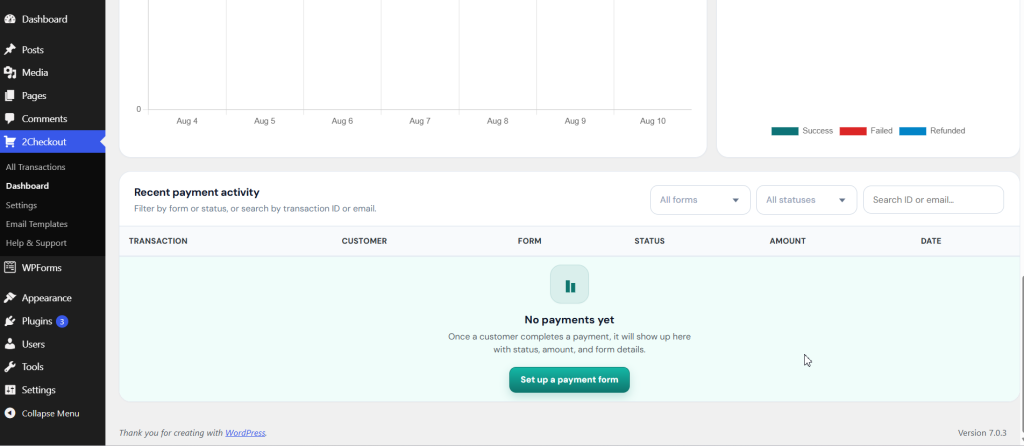Click the Aug 4 axis label

click(x=187, y=121)
